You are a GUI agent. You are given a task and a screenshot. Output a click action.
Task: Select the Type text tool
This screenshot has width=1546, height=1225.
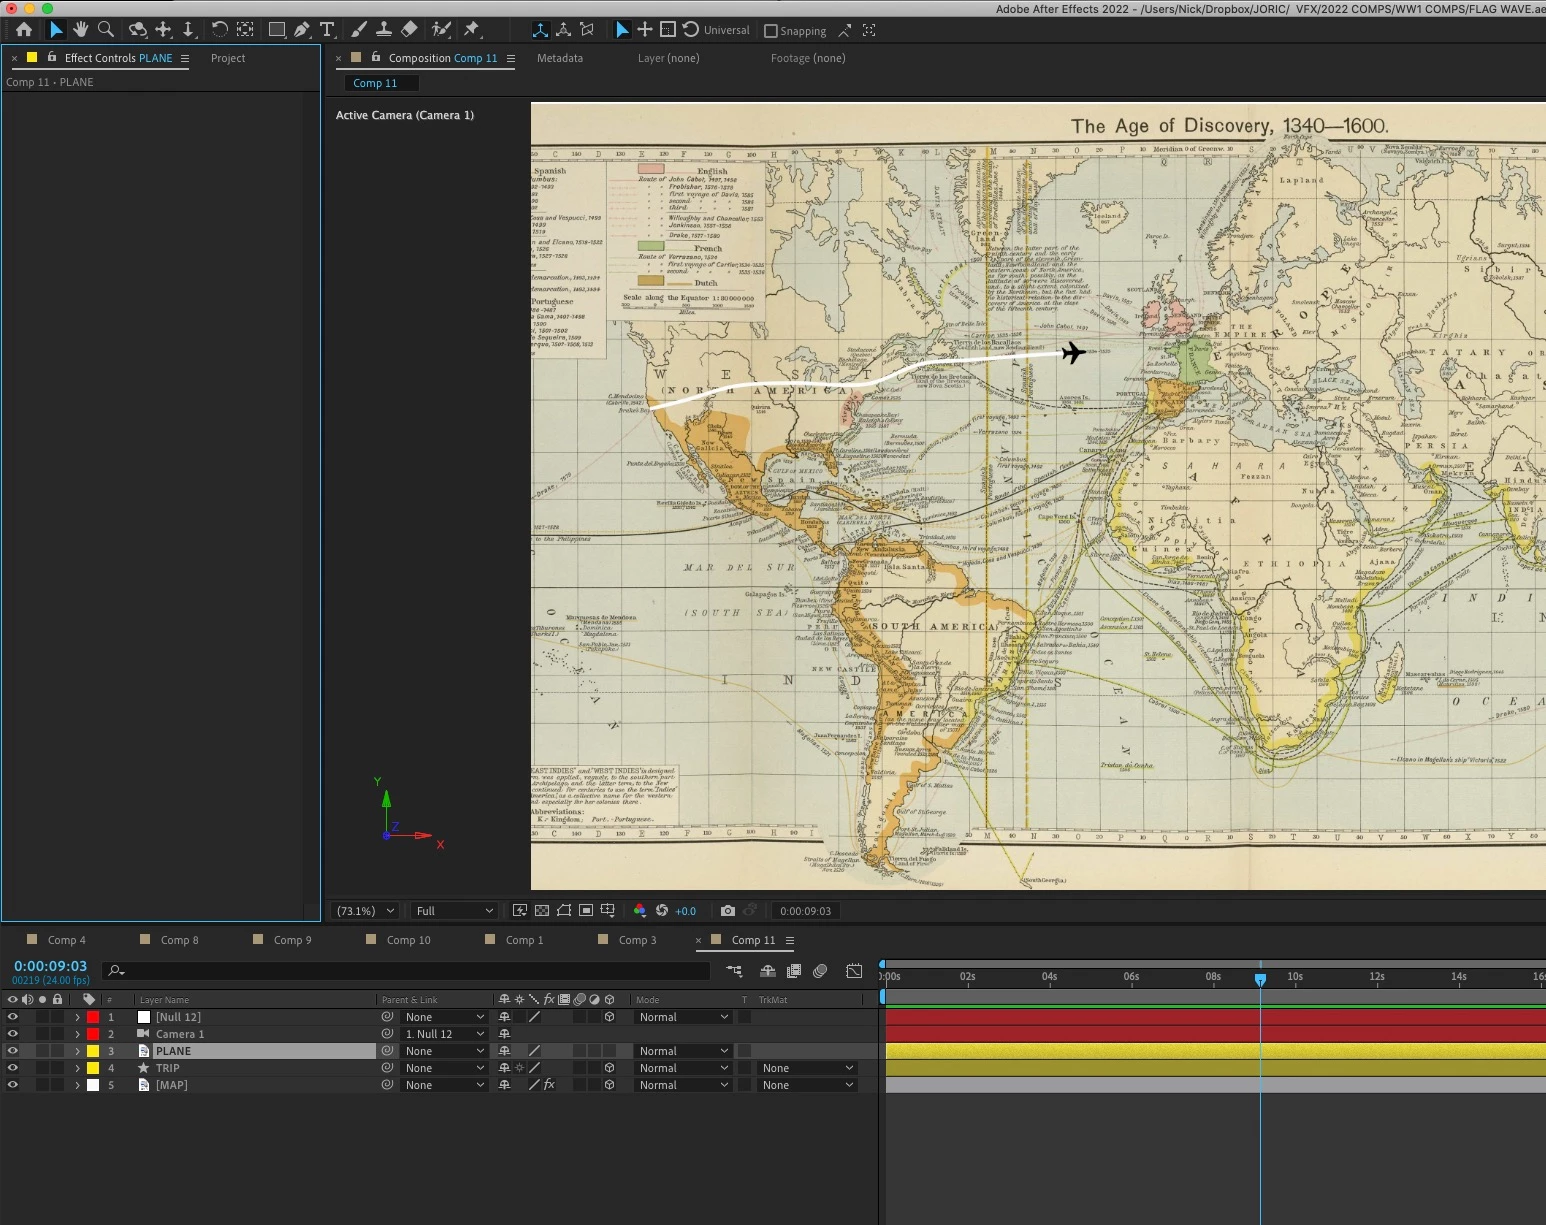(x=327, y=30)
